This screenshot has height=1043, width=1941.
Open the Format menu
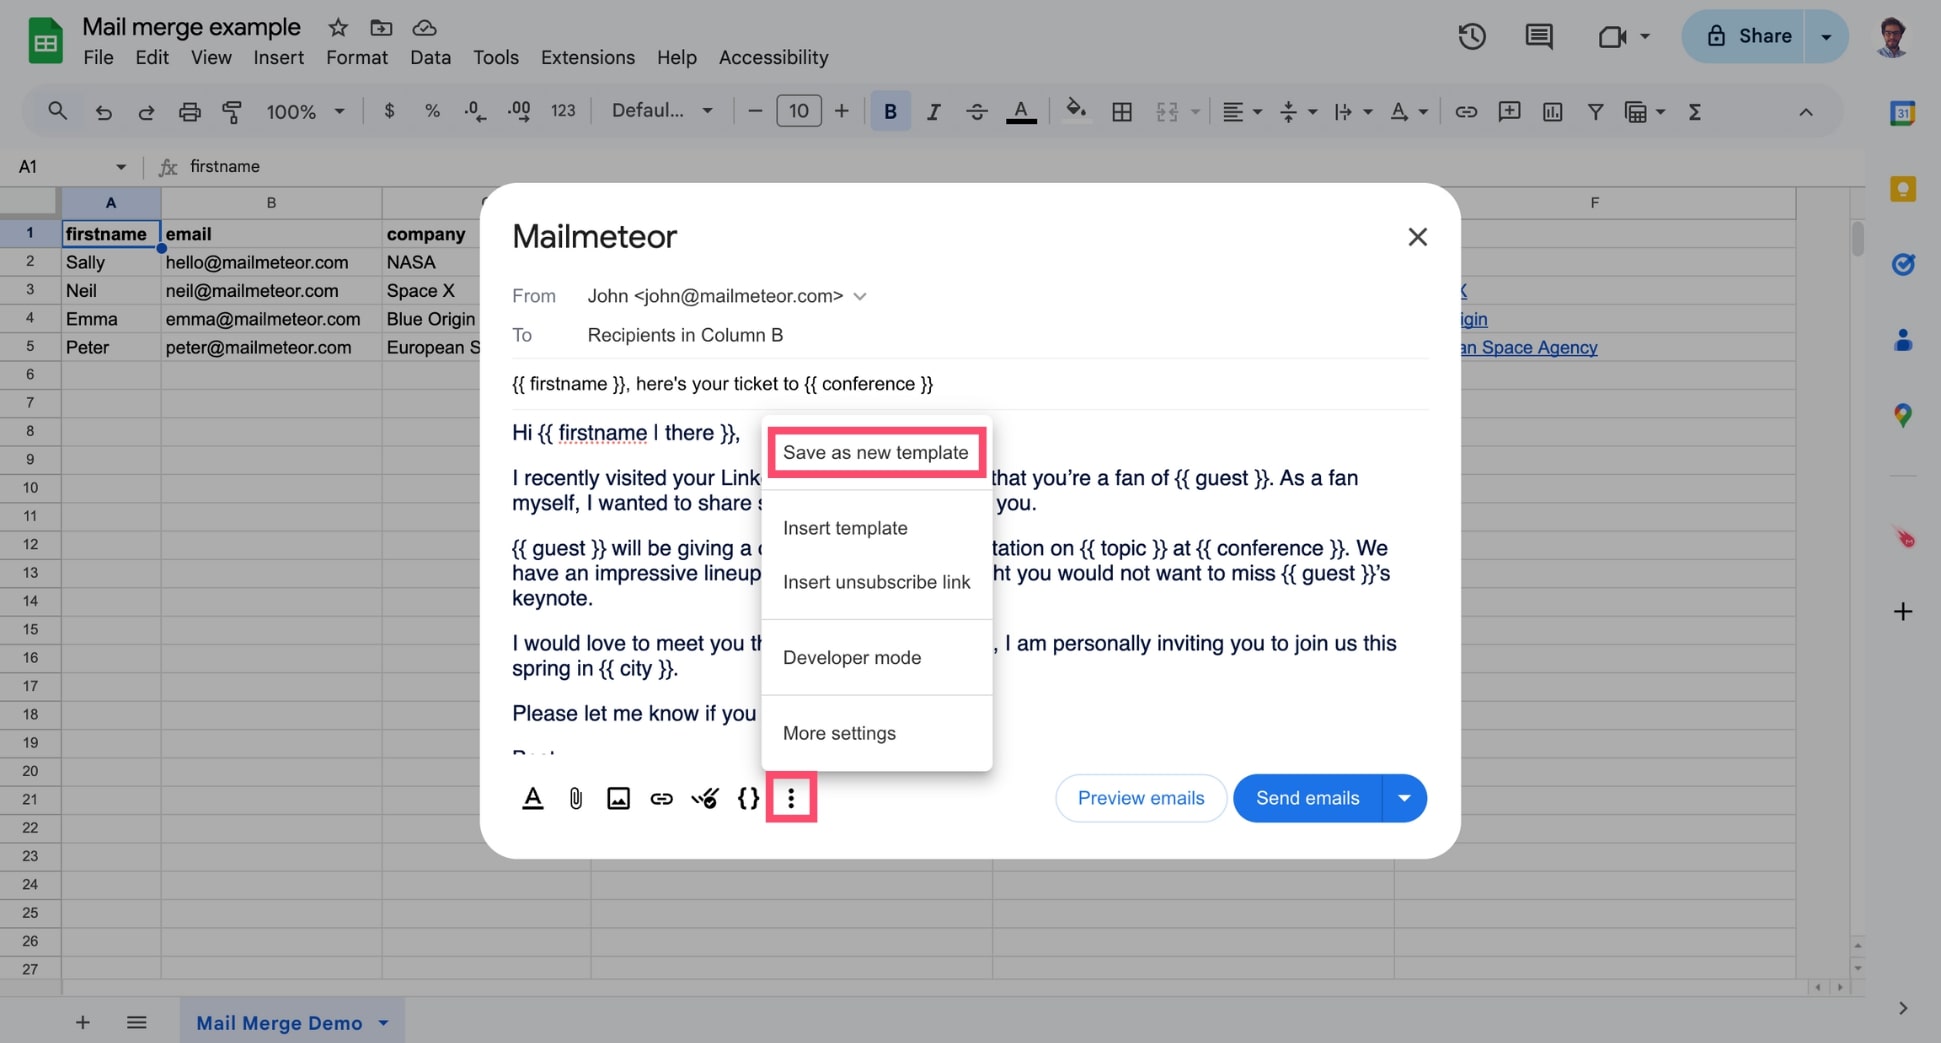pos(356,57)
